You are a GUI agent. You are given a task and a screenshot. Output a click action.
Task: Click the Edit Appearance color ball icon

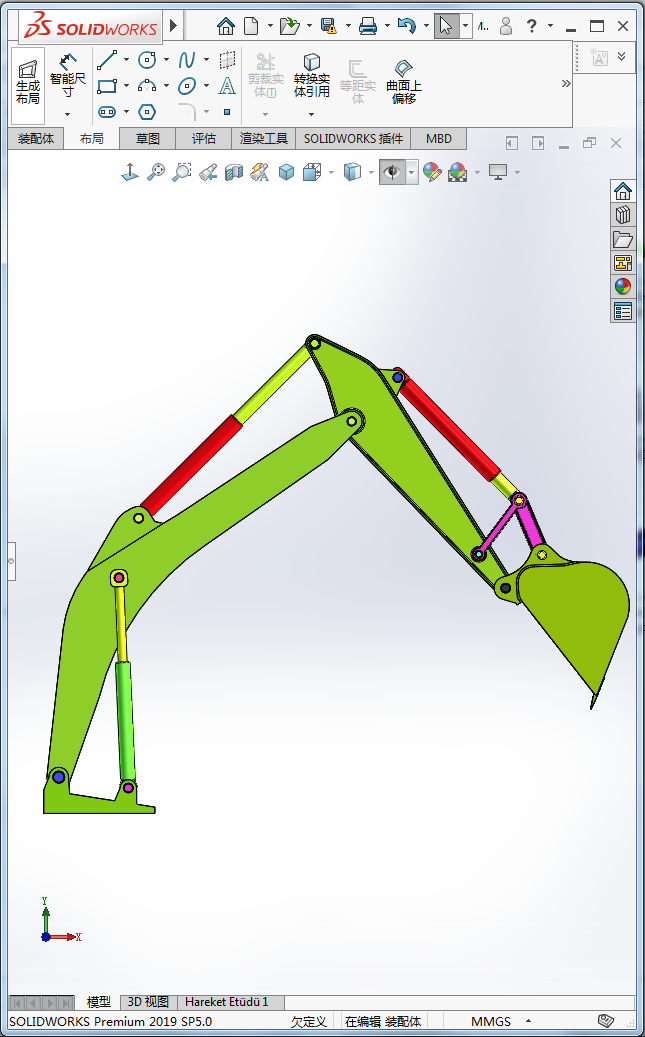coord(432,172)
